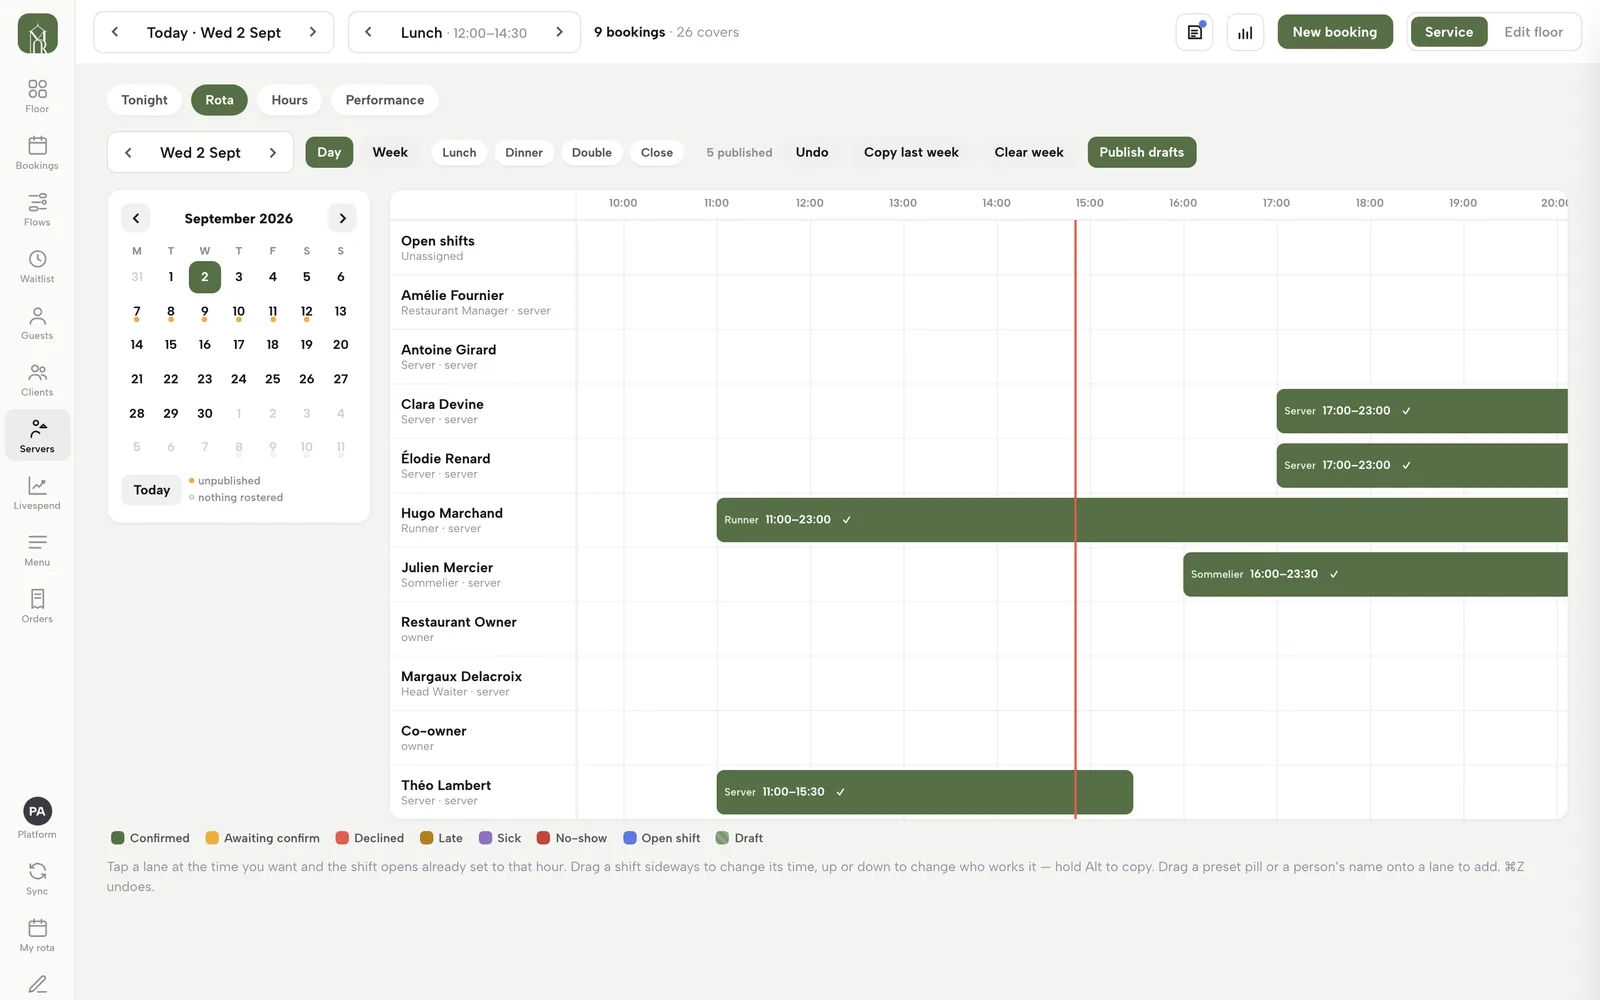Viewport: 1600px width, 1000px height.
Task: Open the Bookings sidebar icon
Action: [37, 153]
